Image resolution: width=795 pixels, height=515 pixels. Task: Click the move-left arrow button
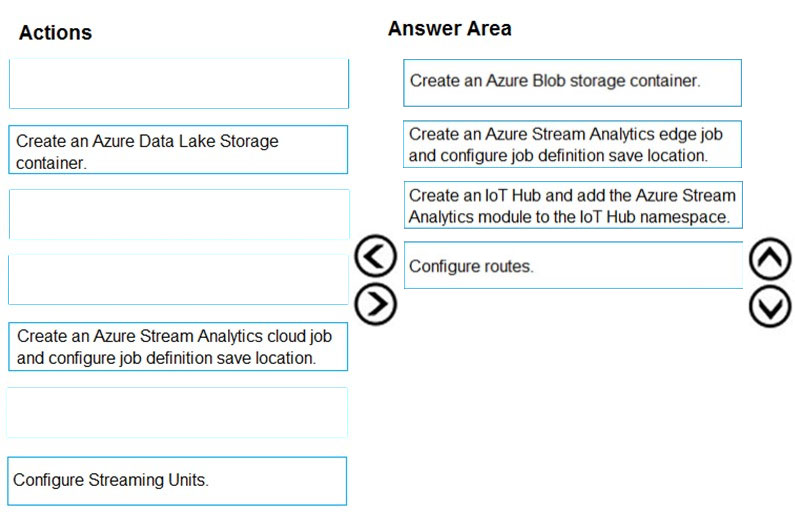[x=375, y=256]
